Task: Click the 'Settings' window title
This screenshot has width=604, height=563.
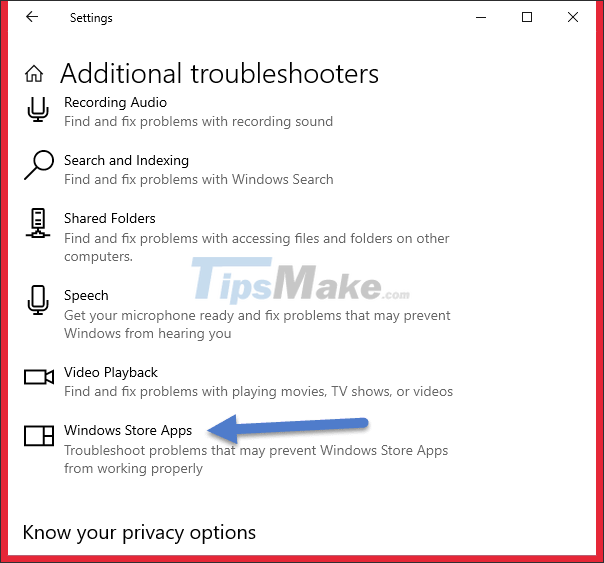Action: (91, 18)
